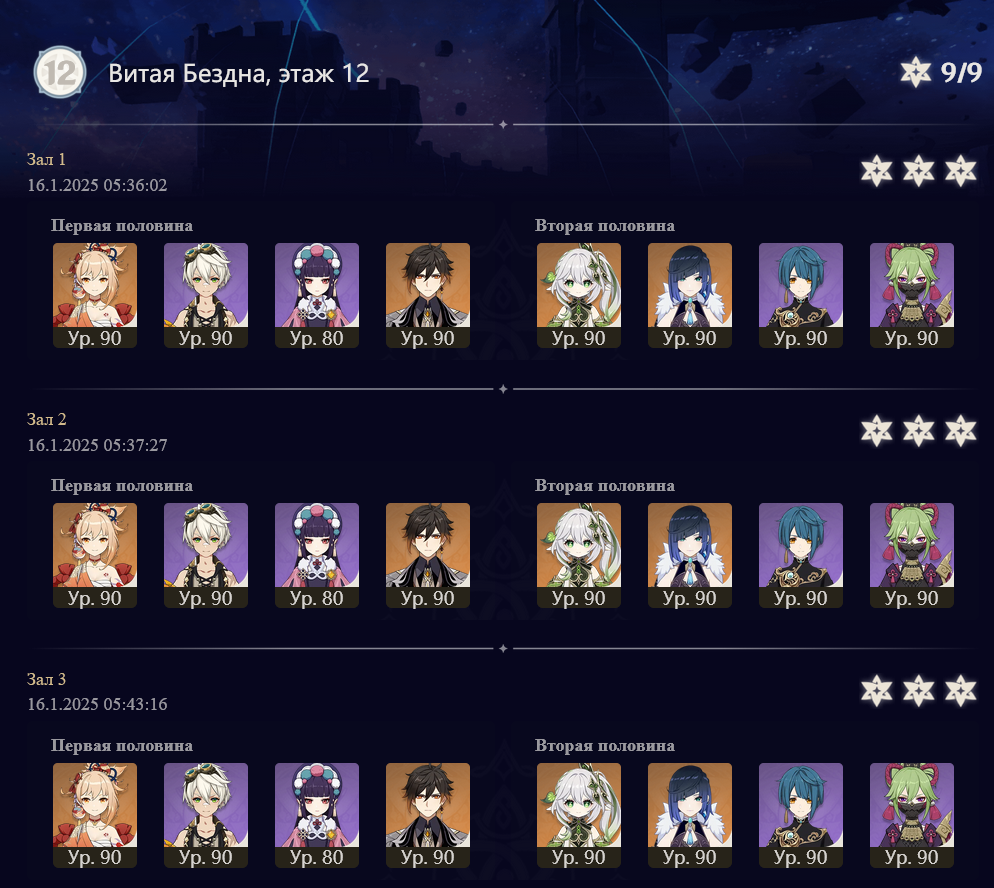The width and height of the screenshot is (994, 888).
Task: Click the Зал 3 timestamp 05:43:16
Action: coord(136,704)
